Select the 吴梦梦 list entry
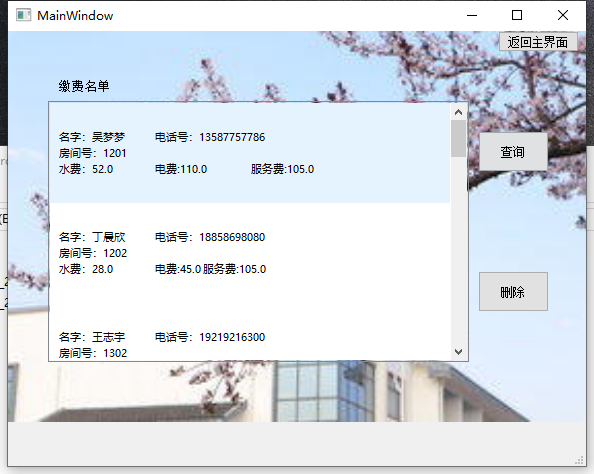This screenshot has height=474, width=594. click(250, 153)
